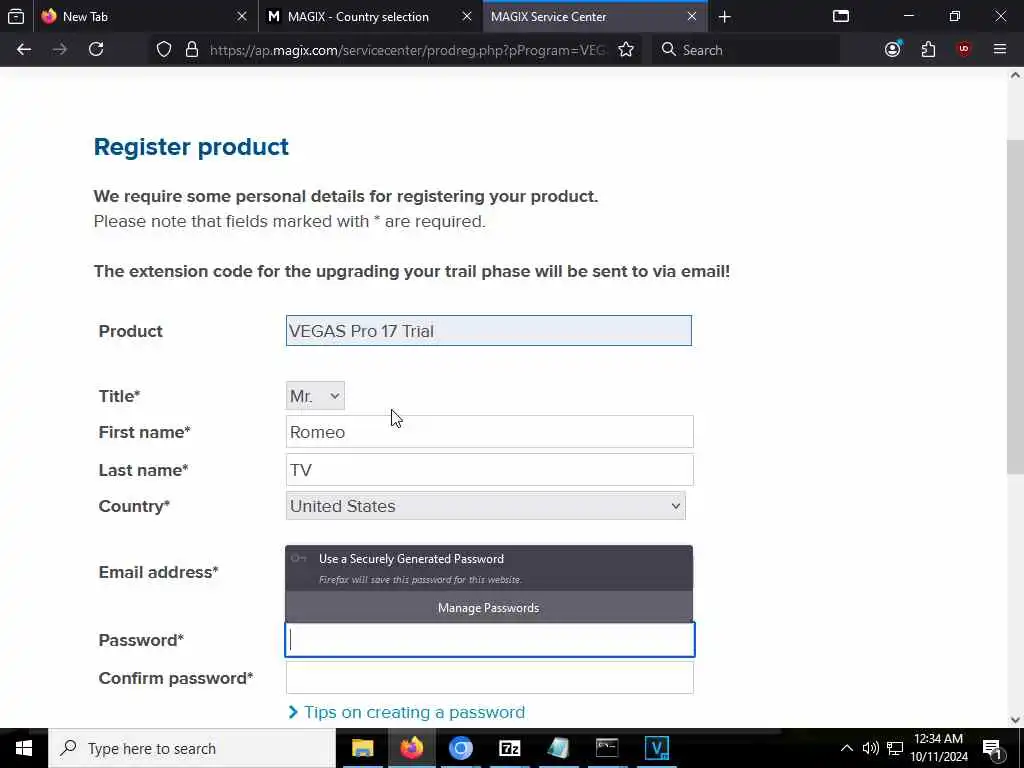Open the blue-ring browser taskbar icon
Viewport: 1024px width, 768px height.
coord(460,748)
